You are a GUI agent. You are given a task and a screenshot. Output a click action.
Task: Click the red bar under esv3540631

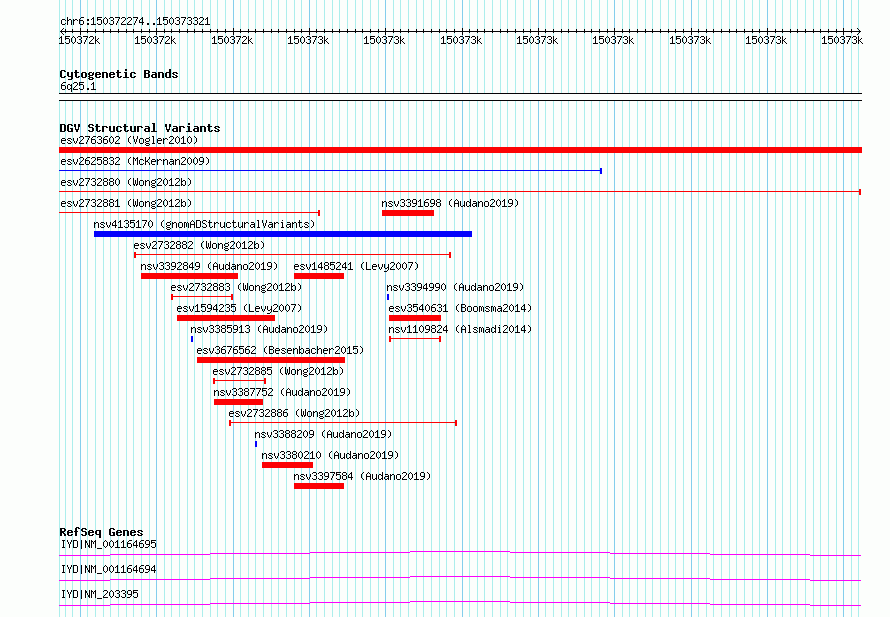click(415, 318)
